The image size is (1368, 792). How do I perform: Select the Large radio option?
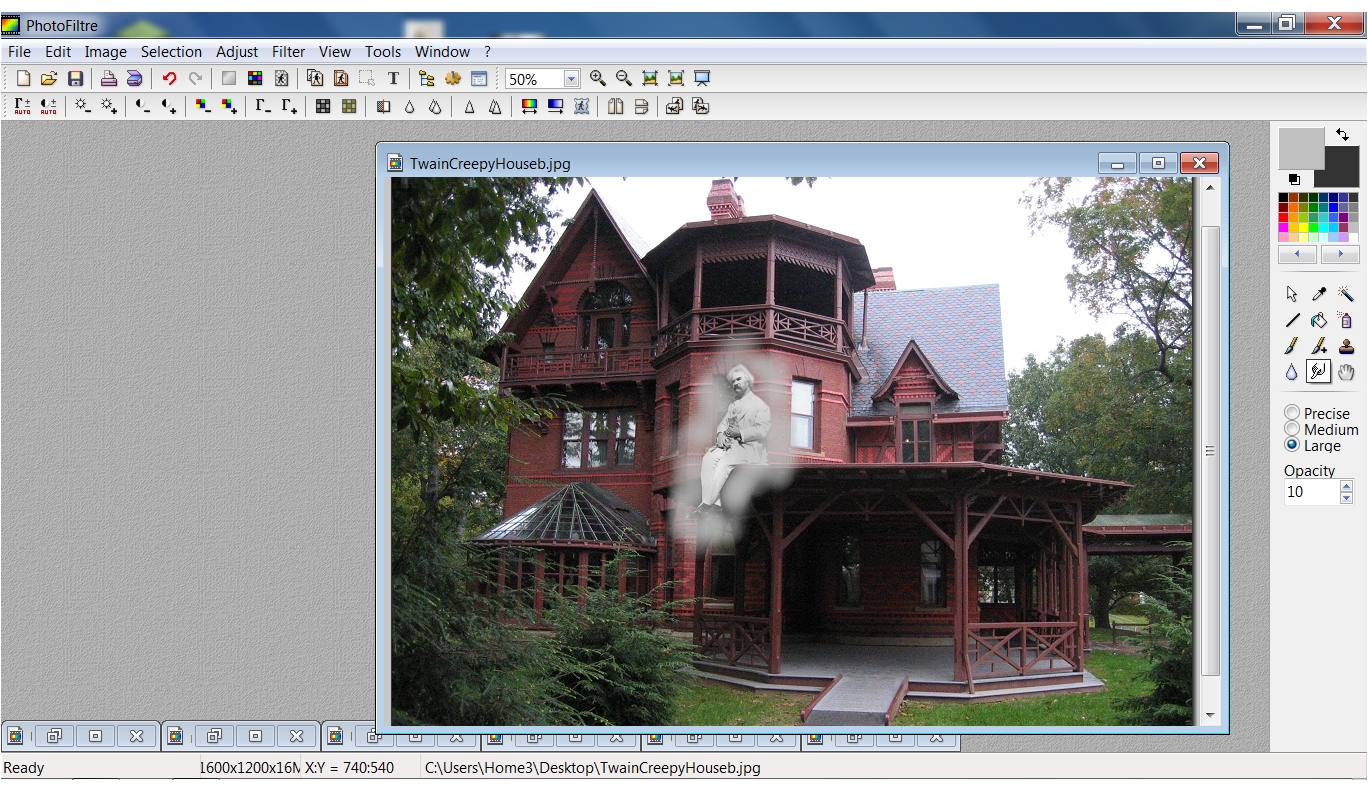(1292, 445)
